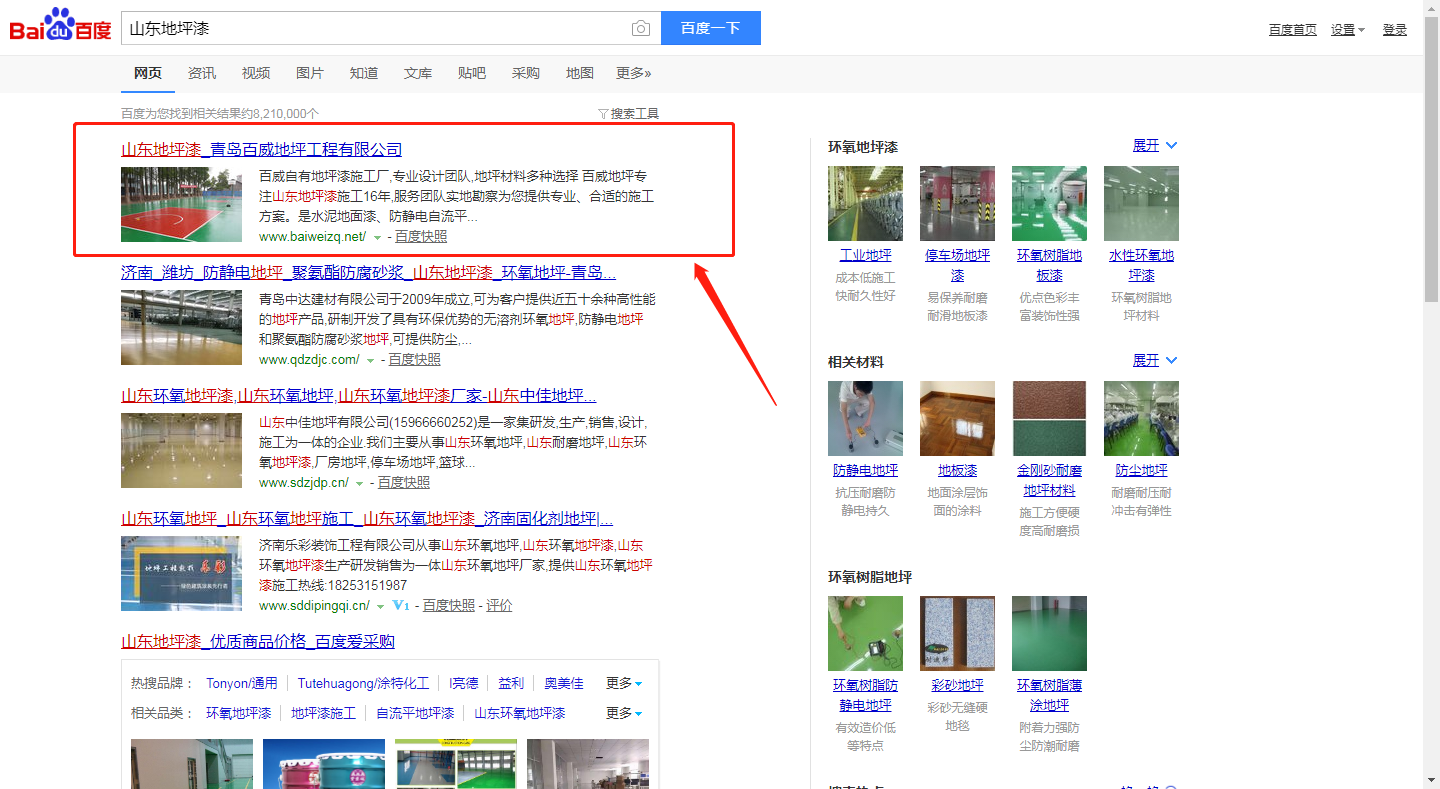Image resolution: width=1440 pixels, height=789 pixels.
Task: Click the 百度一下 search button
Action: [x=711, y=28]
